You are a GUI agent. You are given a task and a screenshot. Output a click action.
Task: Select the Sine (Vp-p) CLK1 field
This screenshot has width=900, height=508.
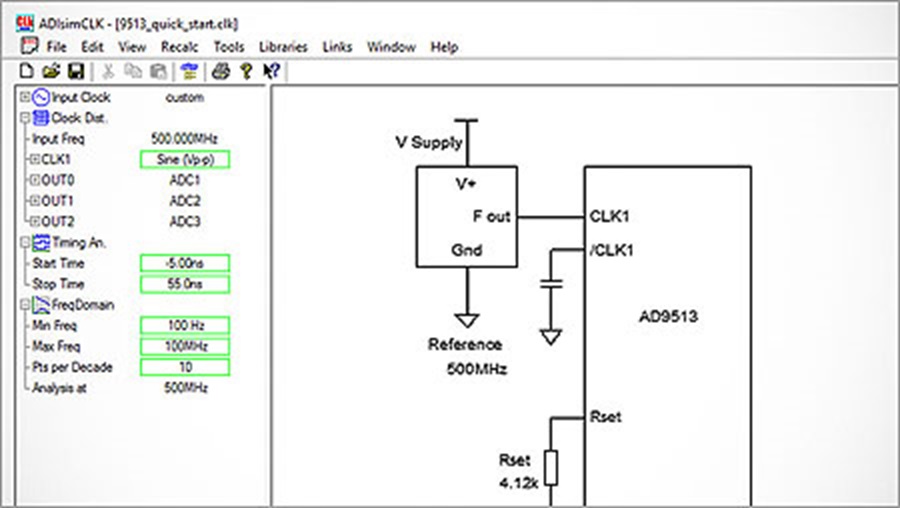click(x=185, y=160)
